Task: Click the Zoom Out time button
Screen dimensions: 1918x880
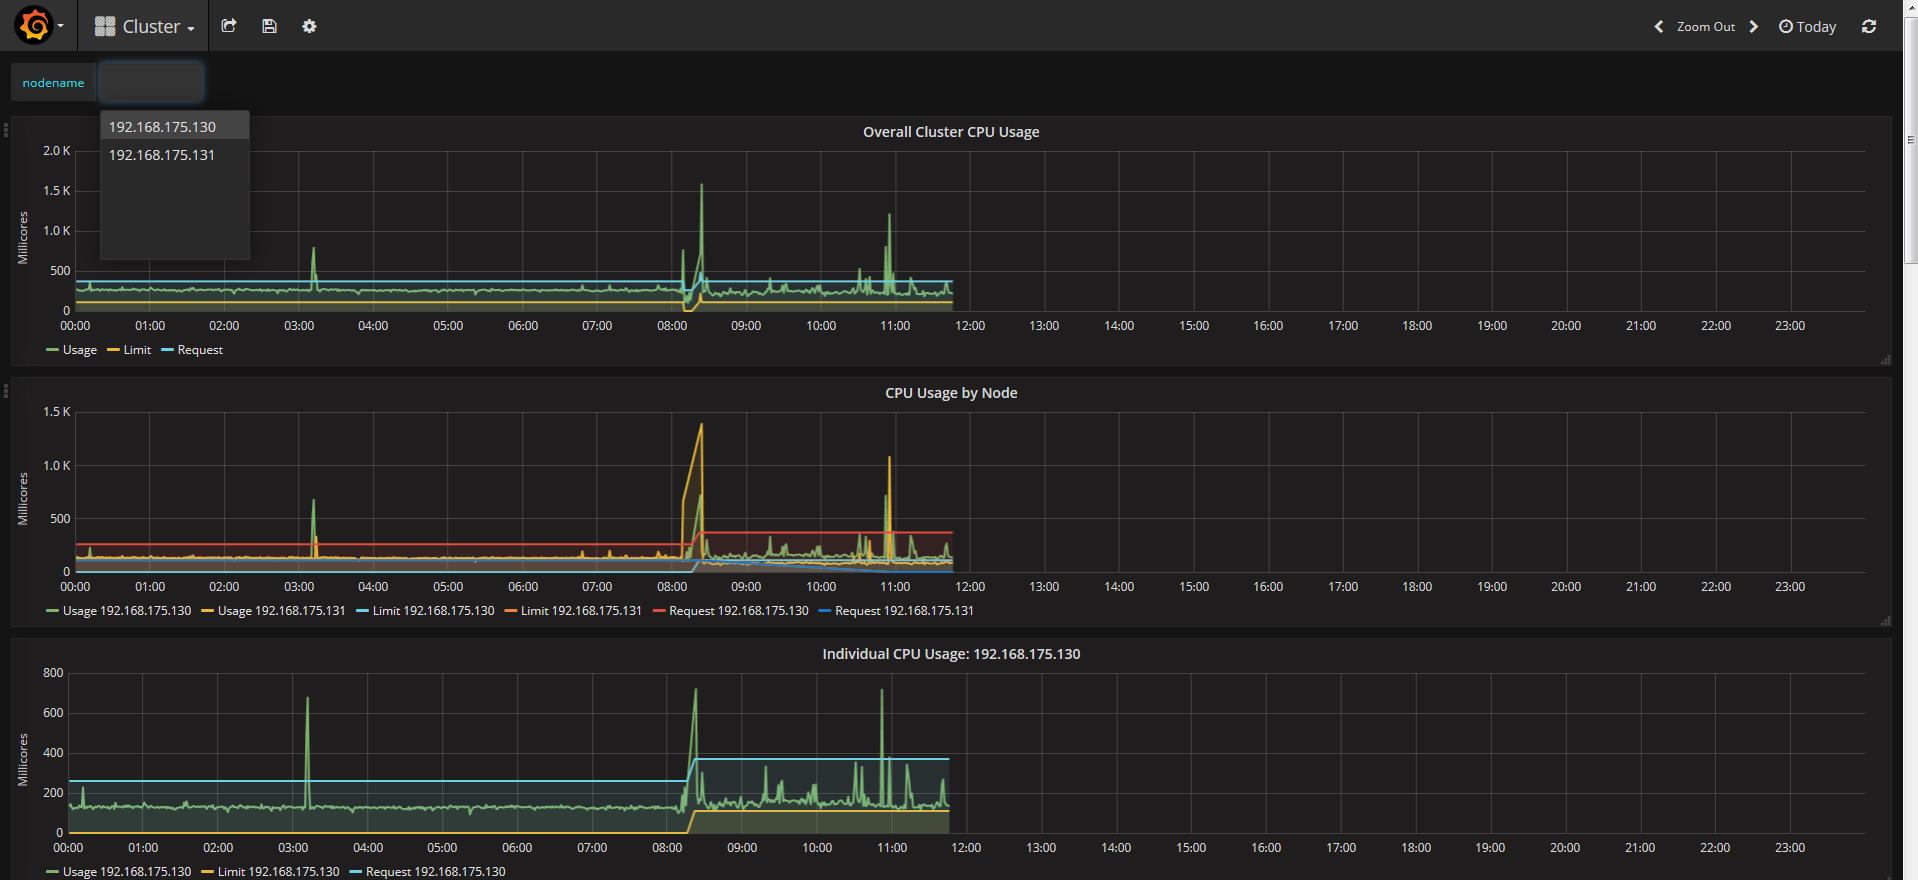Action: tap(1706, 27)
